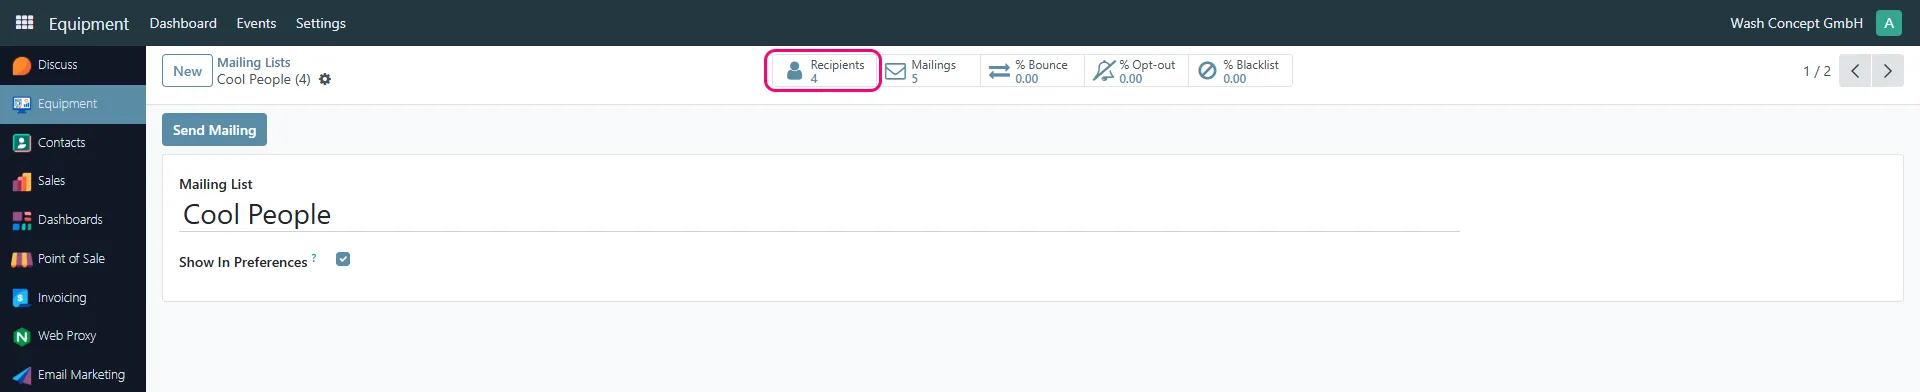Create a New mailing list
Image resolution: width=1920 pixels, height=392 pixels.
pos(187,71)
